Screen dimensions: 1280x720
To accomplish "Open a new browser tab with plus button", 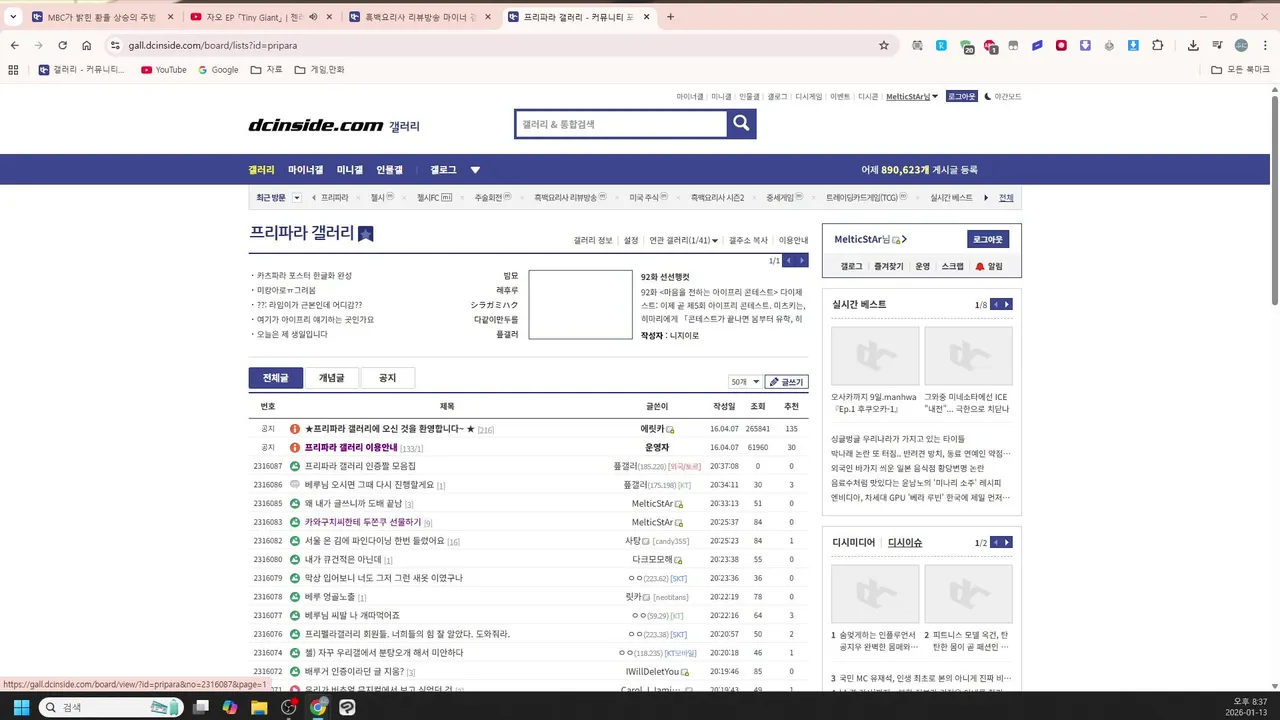I will [x=670, y=17].
